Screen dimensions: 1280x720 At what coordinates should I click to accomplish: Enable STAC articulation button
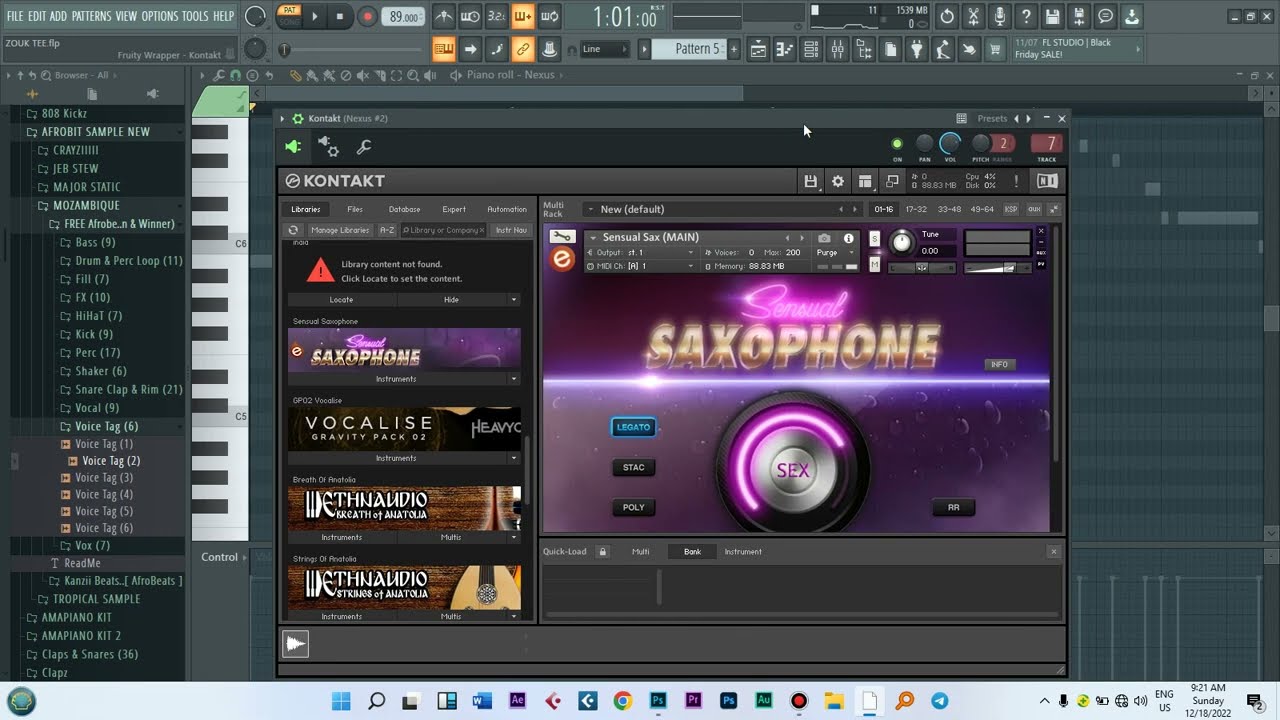(x=633, y=467)
